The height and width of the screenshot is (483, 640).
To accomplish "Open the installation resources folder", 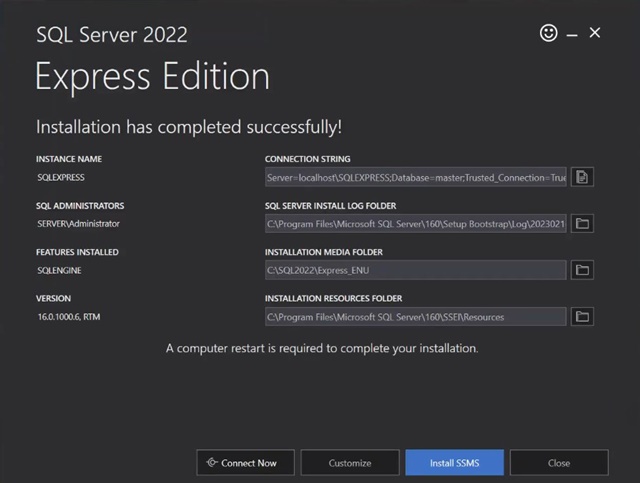I will 582,316.
